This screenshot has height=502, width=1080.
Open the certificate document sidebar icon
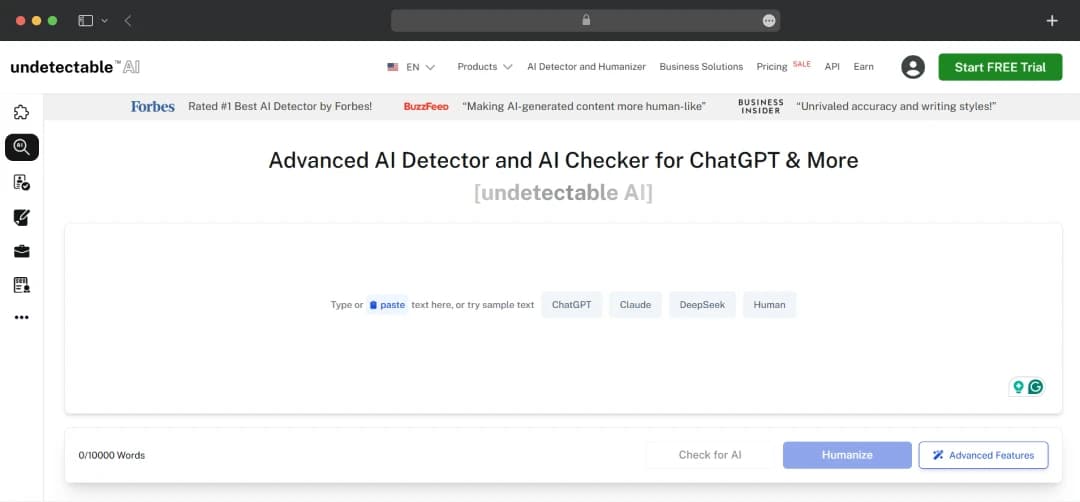pyautogui.click(x=21, y=285)
